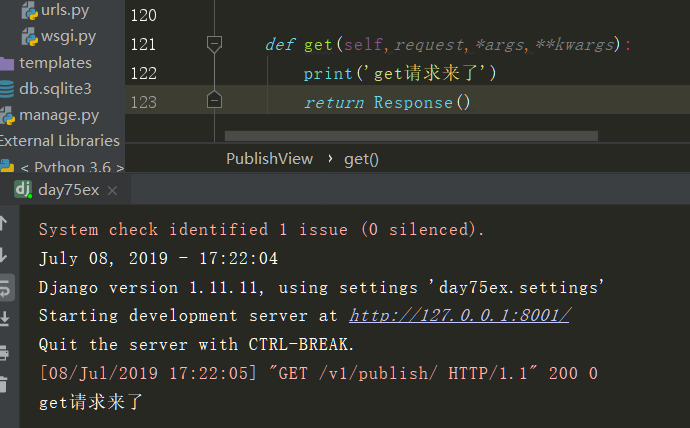Expand the External Libraries node
Image resolution: width=690 pixels, height=428 pixels.
[60, 140]
